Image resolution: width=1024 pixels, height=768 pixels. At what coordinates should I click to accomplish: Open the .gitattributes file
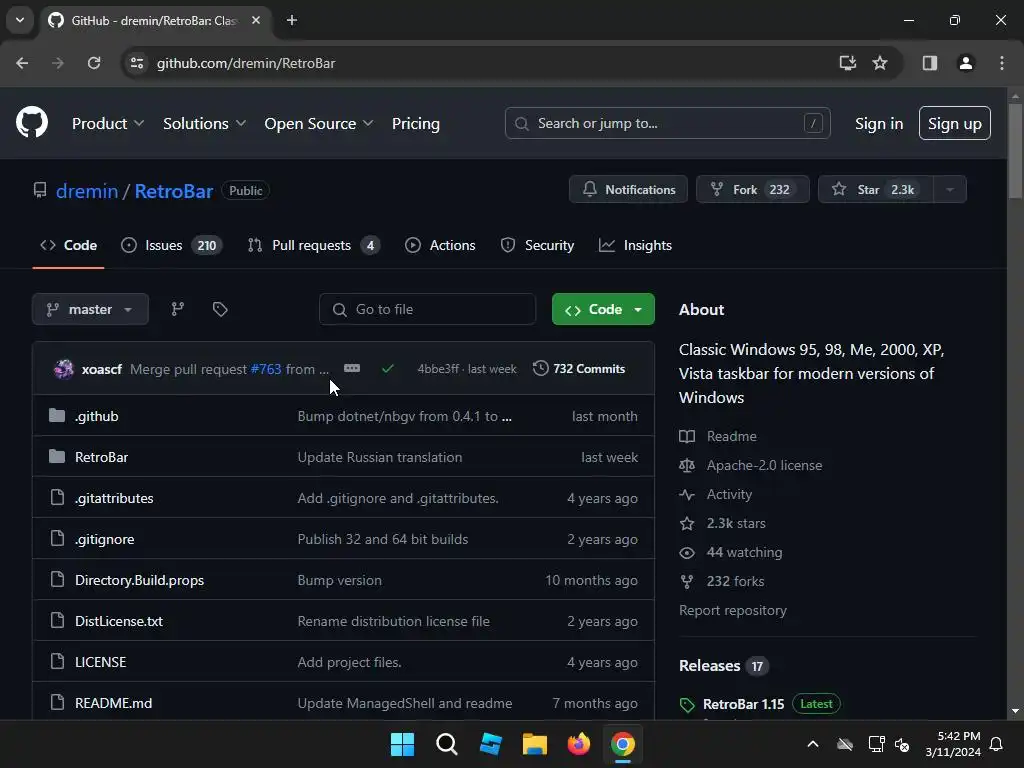click(x=114, y=498)
